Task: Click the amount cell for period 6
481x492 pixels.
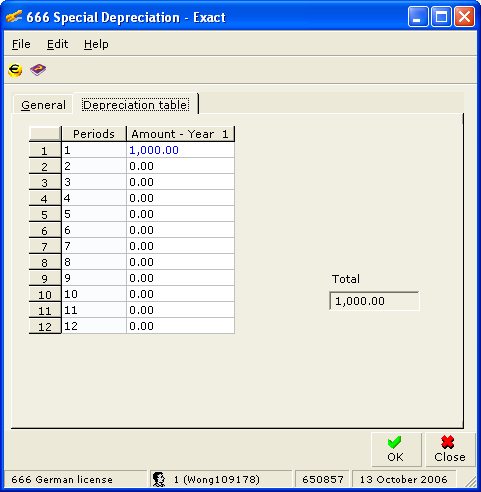Action: [x=181, y=230]
